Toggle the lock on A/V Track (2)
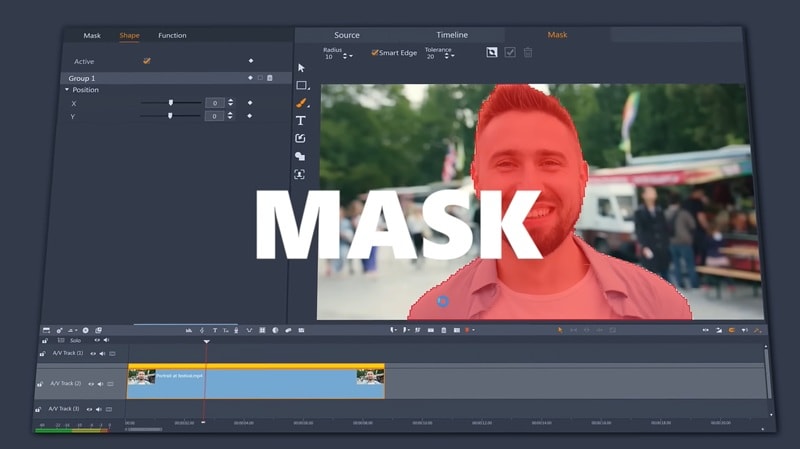 39,384
